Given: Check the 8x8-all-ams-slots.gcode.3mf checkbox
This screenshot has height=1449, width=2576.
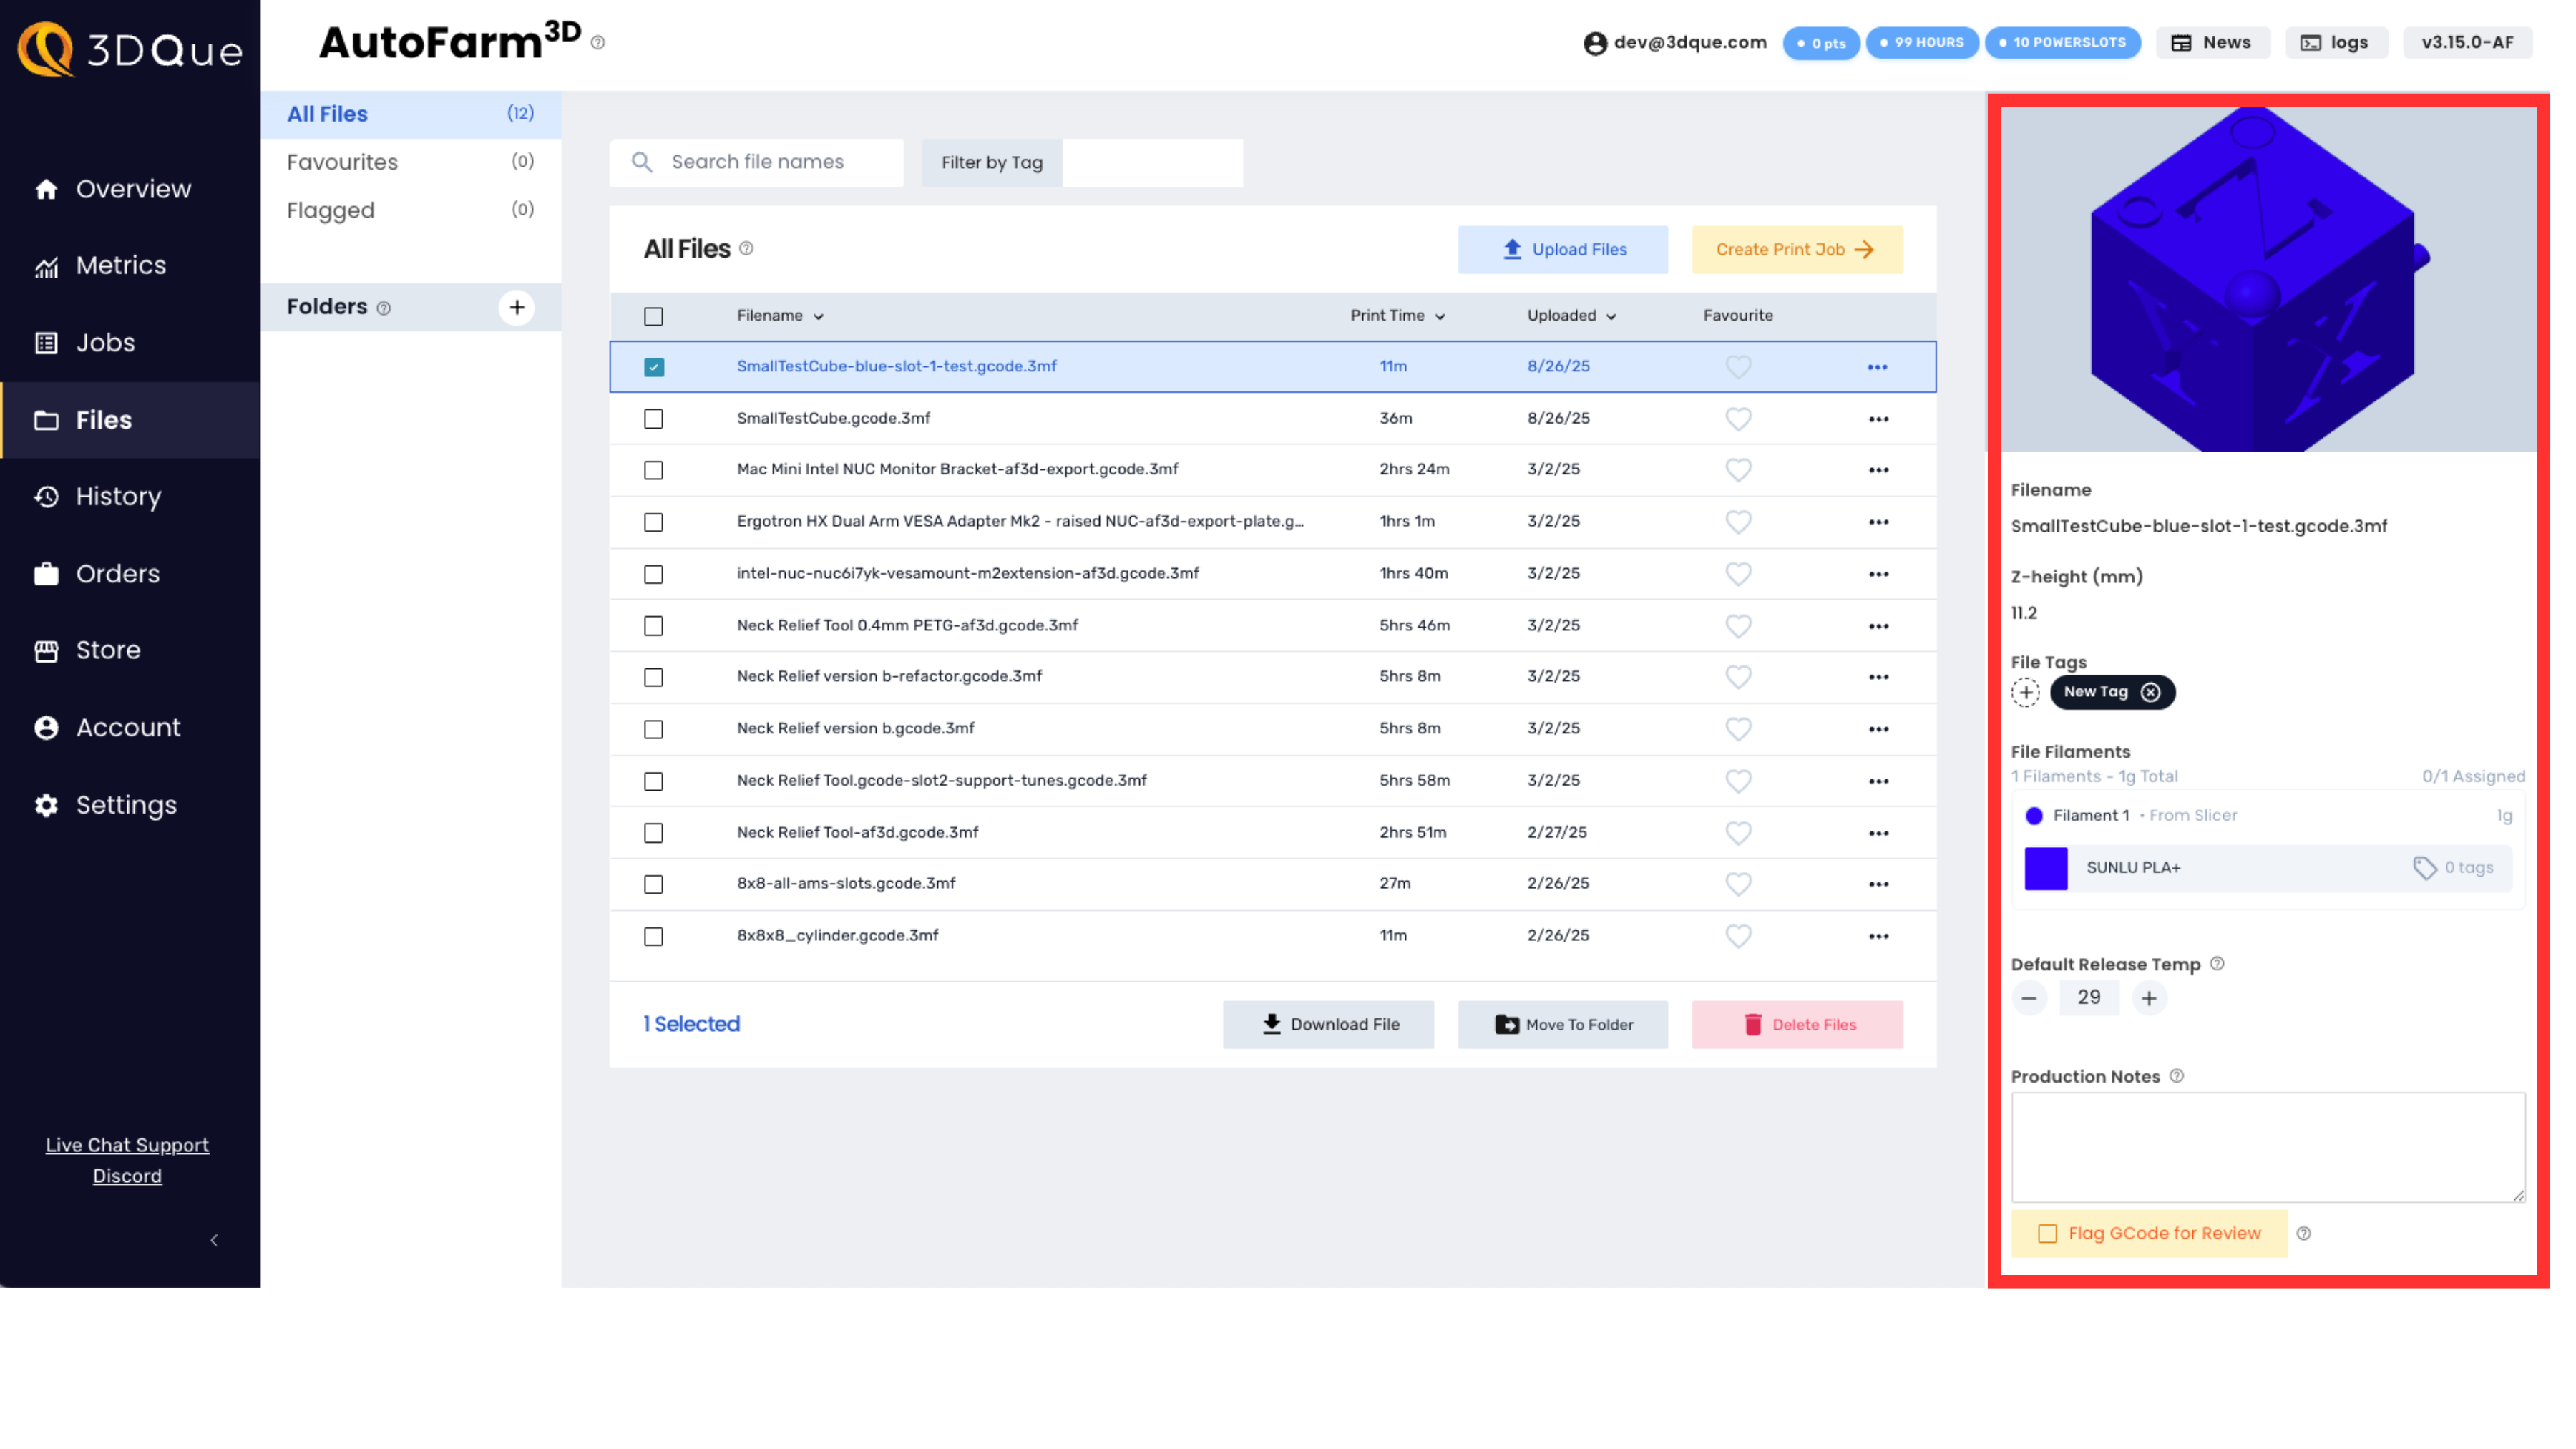Looking at the screenshot, I should click(653, 883).
